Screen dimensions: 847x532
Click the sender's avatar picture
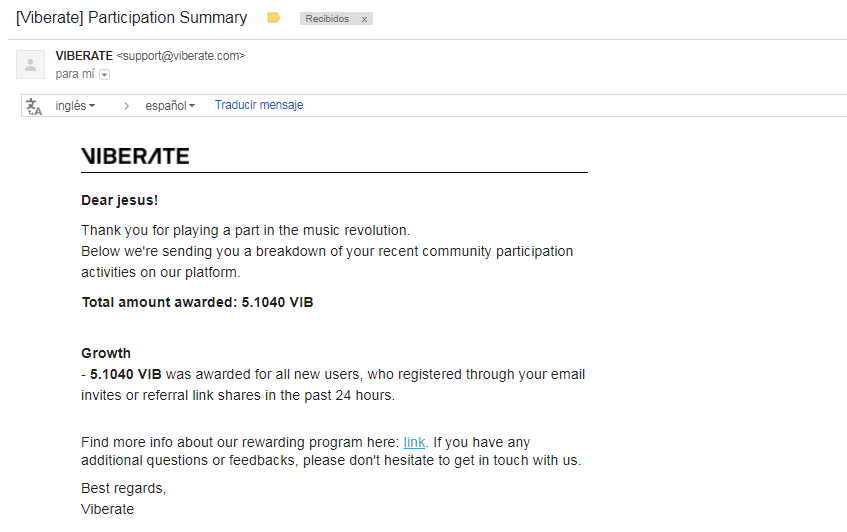pyautogui.click(x=30, y=65)
